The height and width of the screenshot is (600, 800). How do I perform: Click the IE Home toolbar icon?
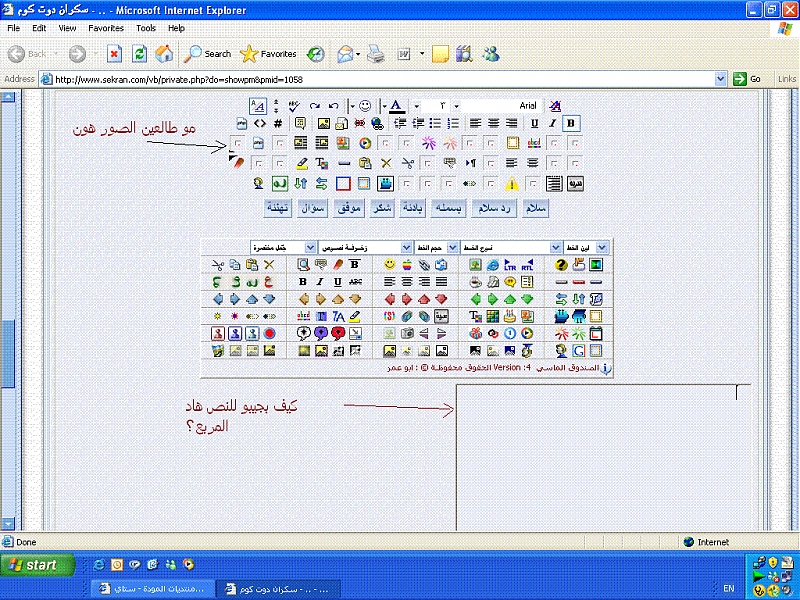click(164, 53)
